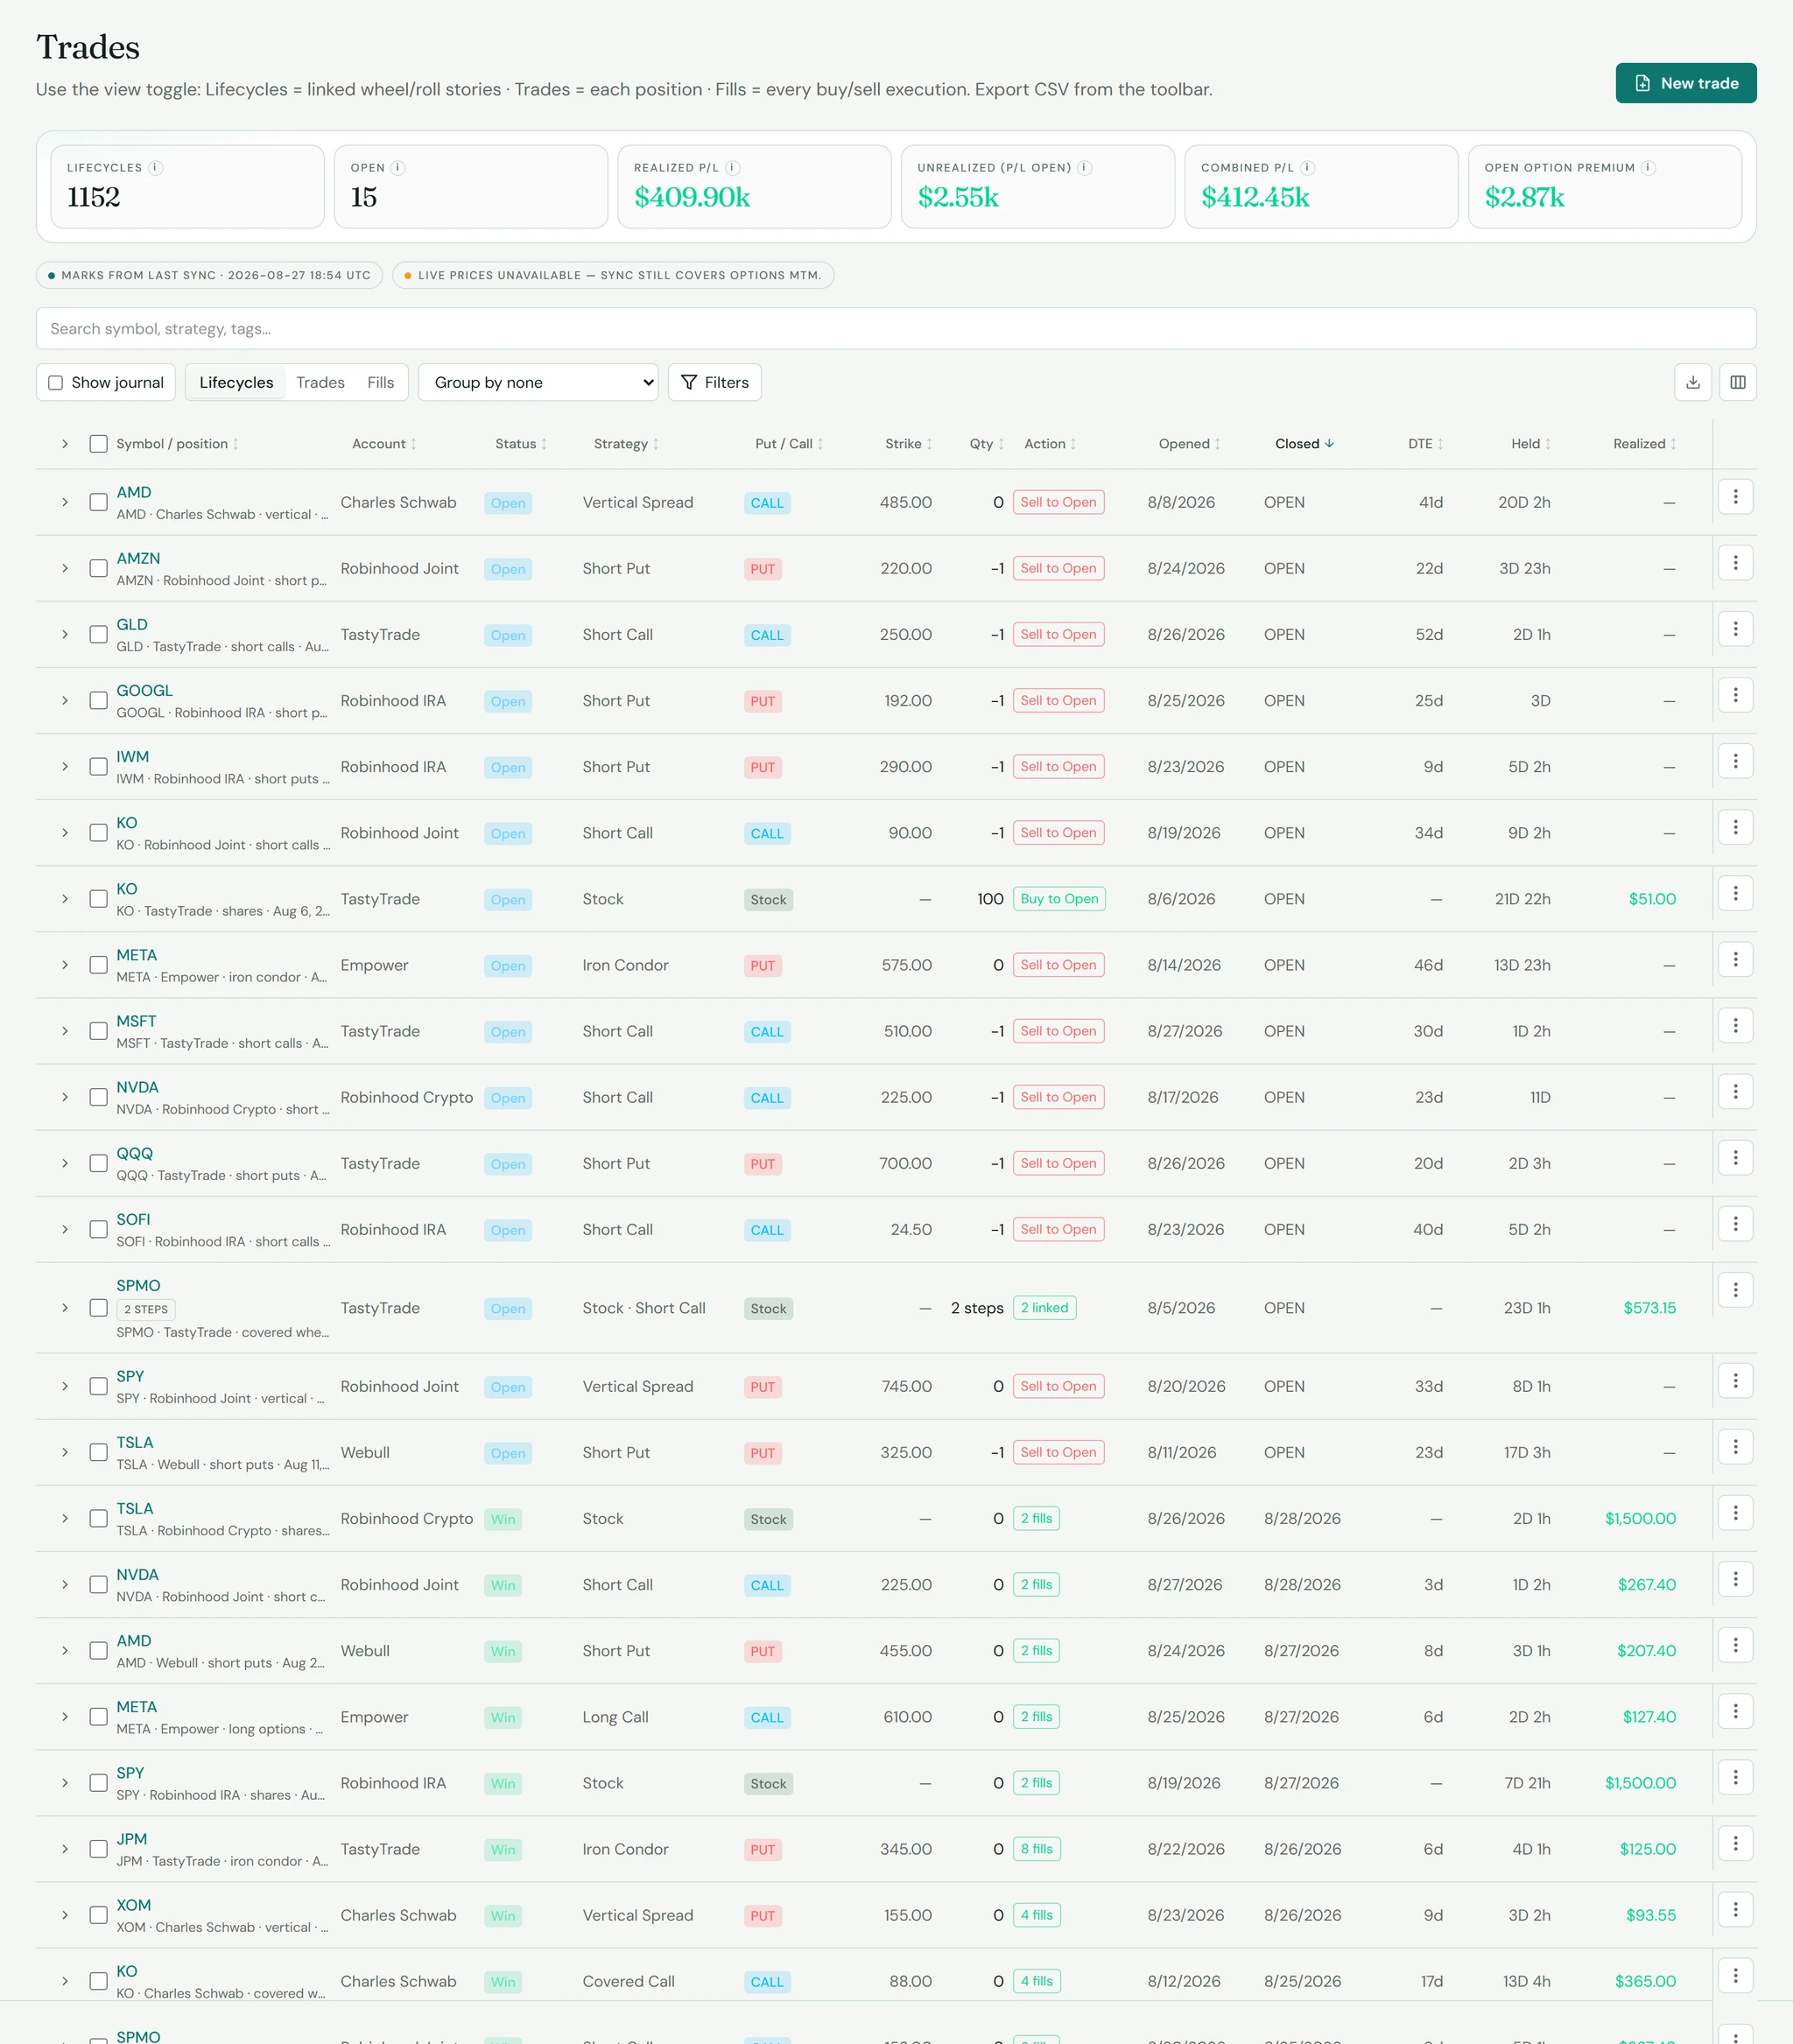Click the 2 linked badge on SPMO
Viewport: 1793px width, 2044px height.
tap(1045, 1308)
